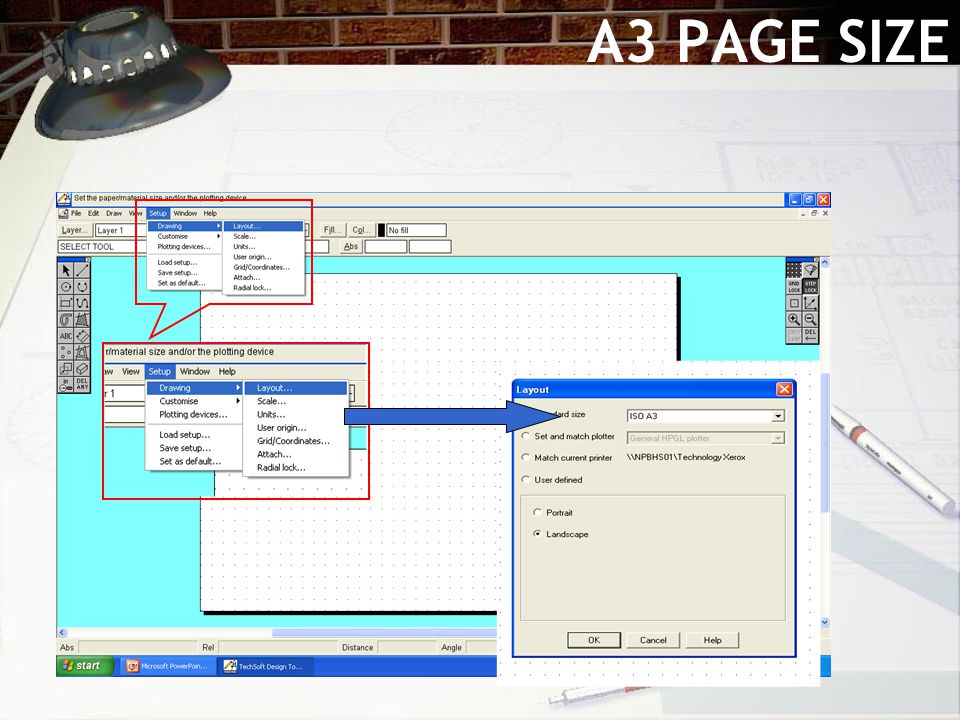Click the Abs button on the toolbar
This screenshot has width=960, height=720.
351,247
